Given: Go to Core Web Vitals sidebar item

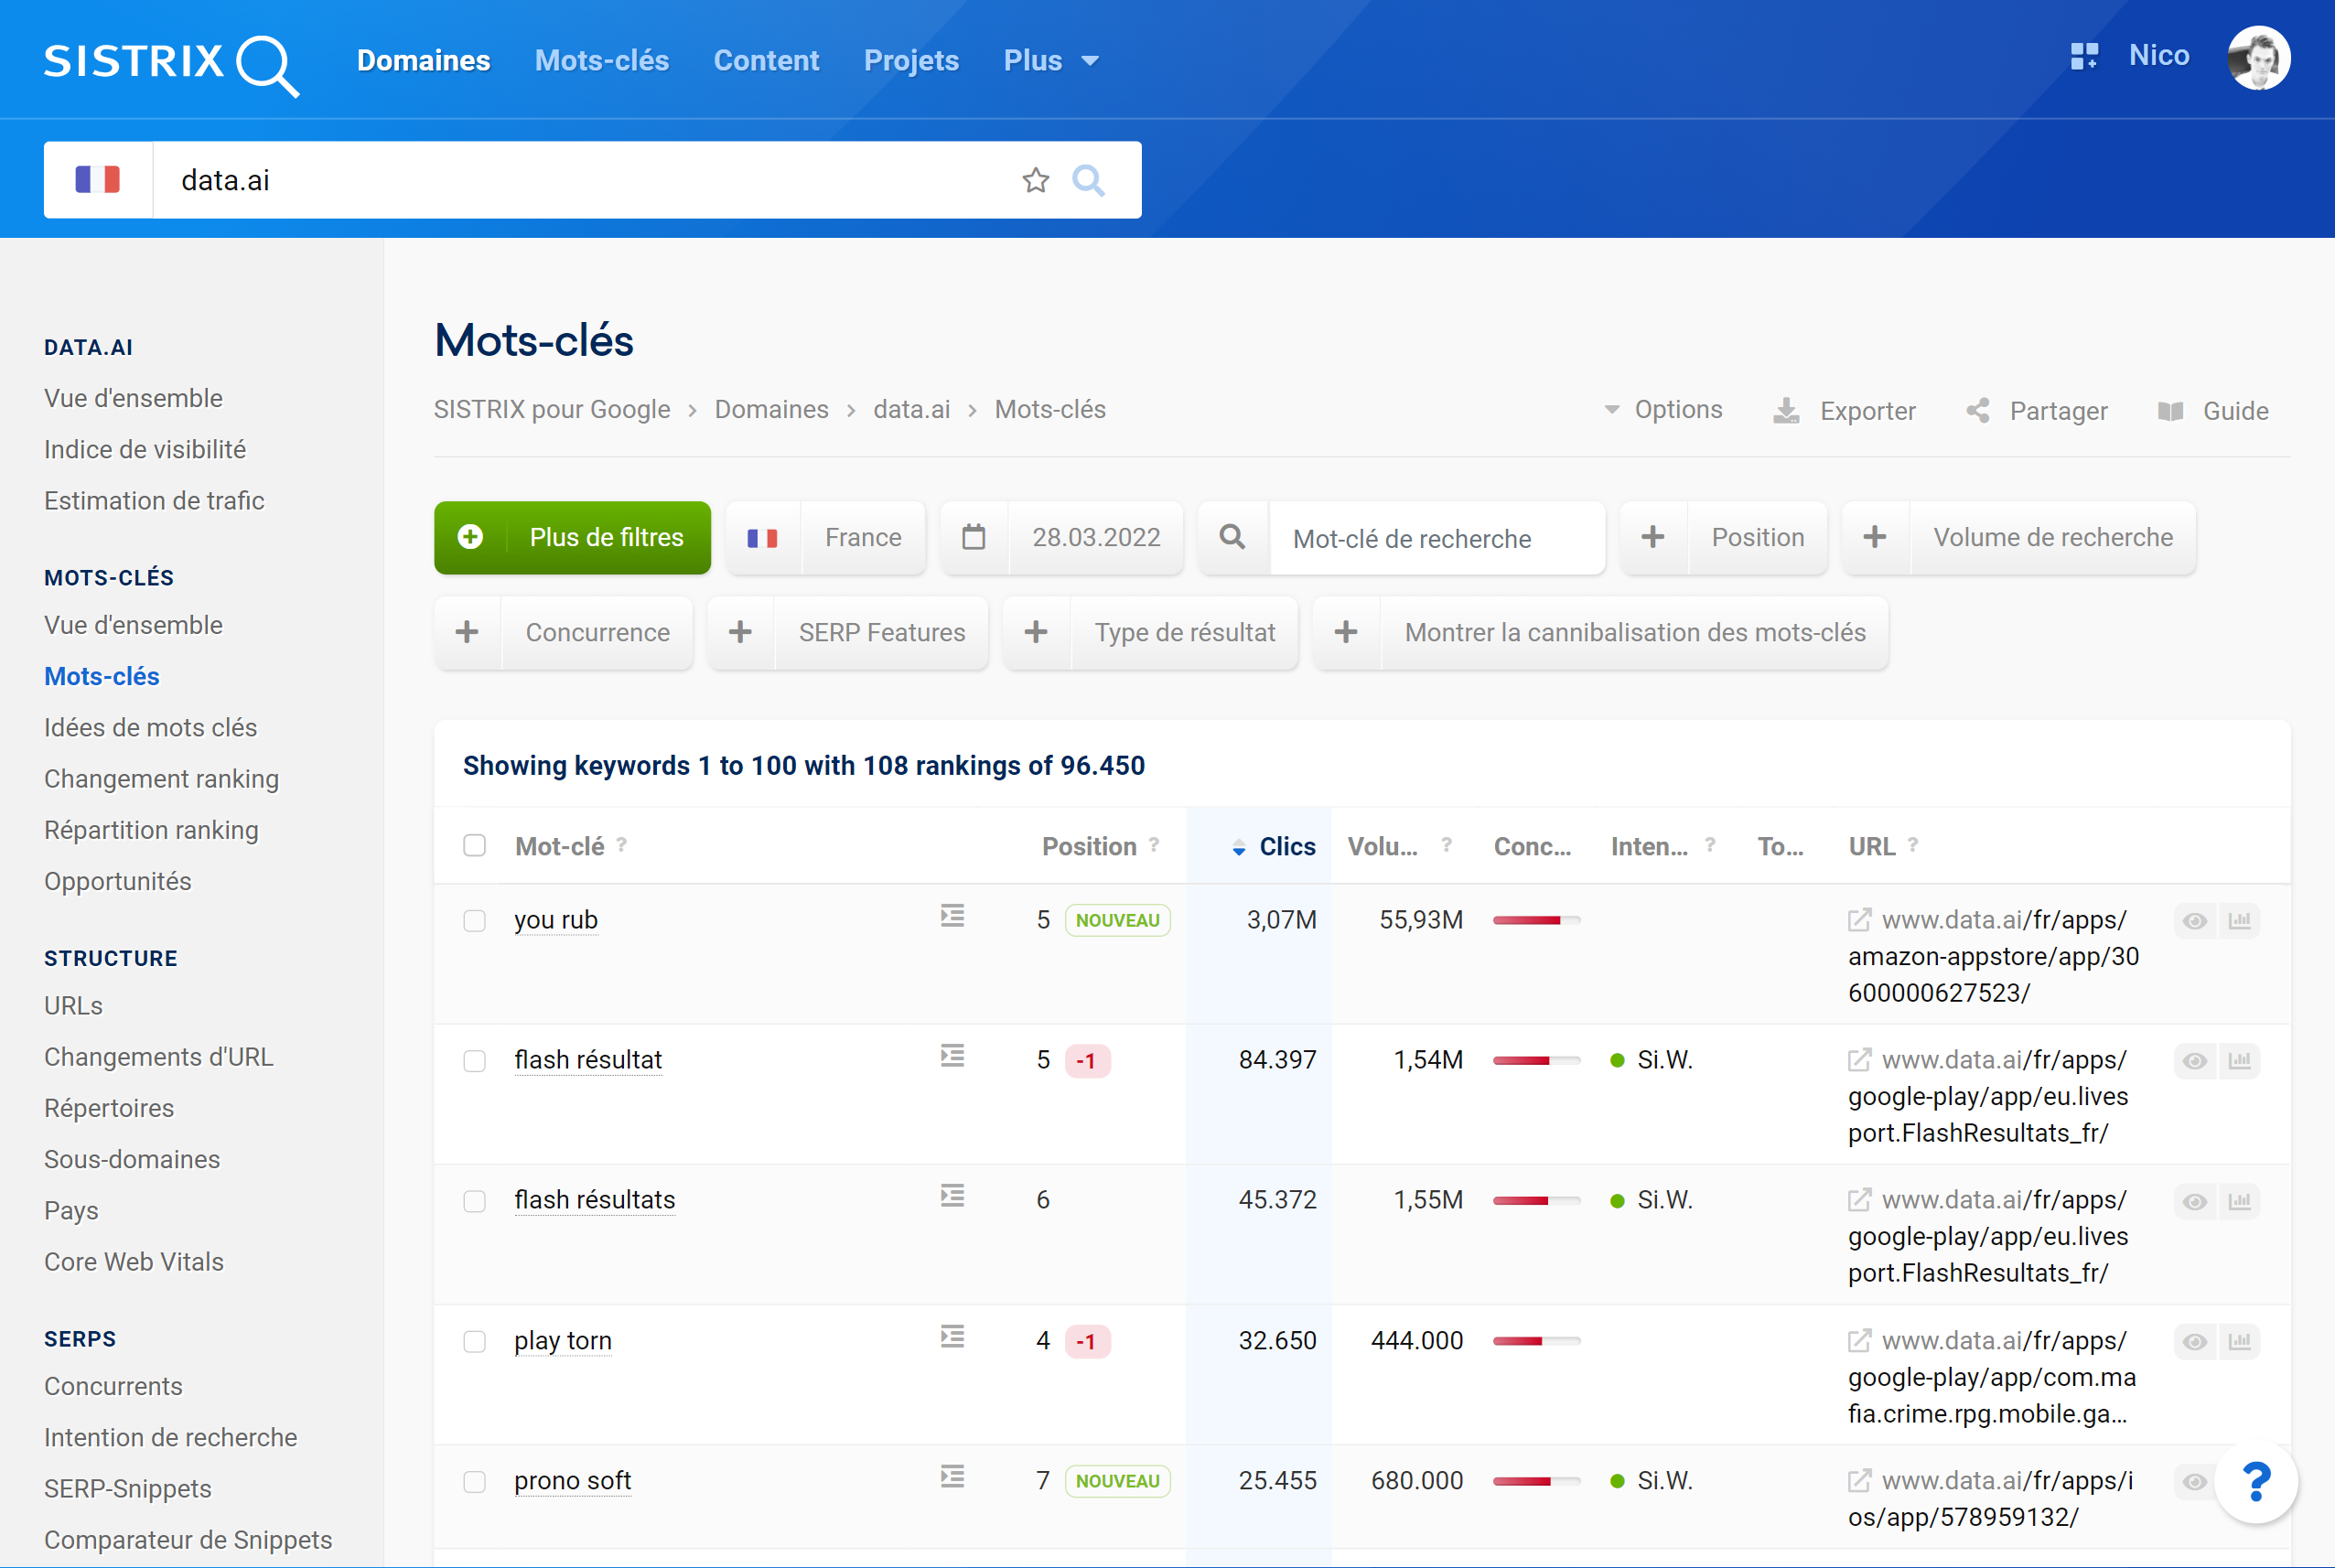Looking at the screenshot, I should click(x=134, y=1262).
